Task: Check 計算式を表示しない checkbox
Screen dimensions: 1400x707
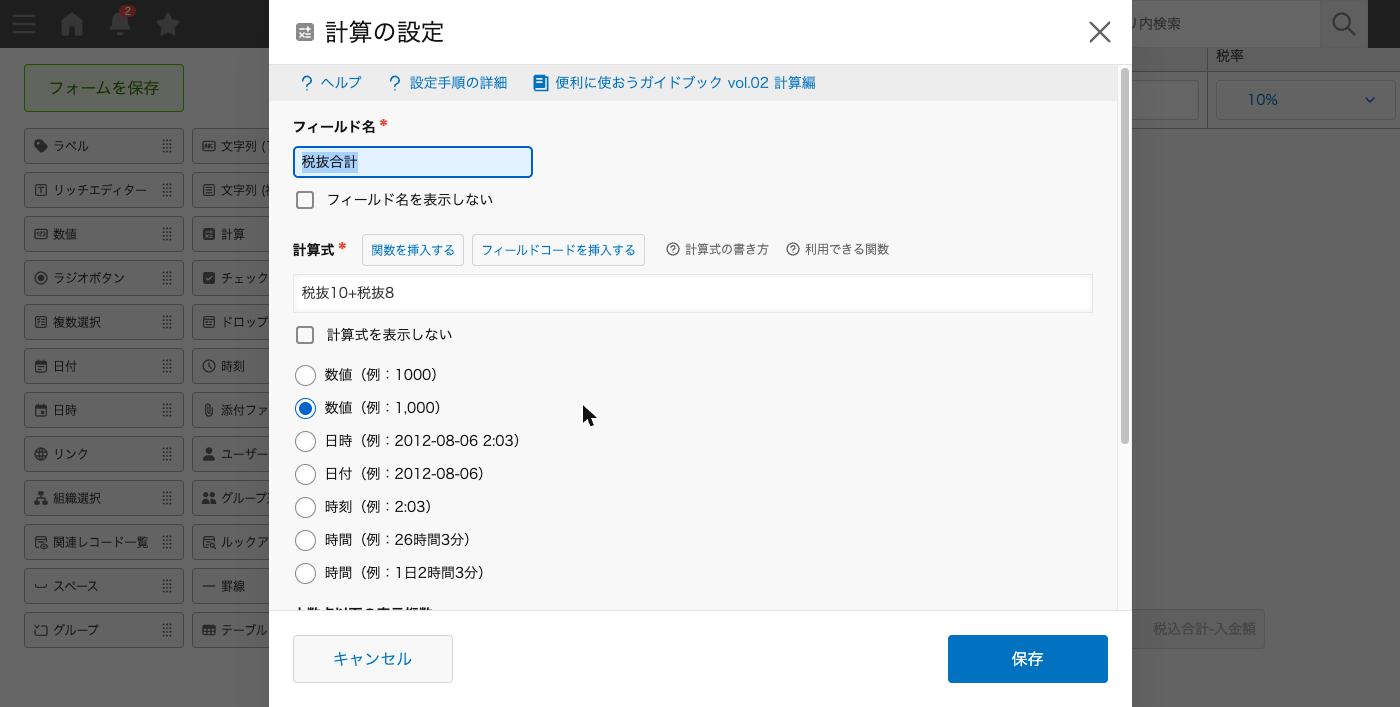Action: [x=305, y=335]
